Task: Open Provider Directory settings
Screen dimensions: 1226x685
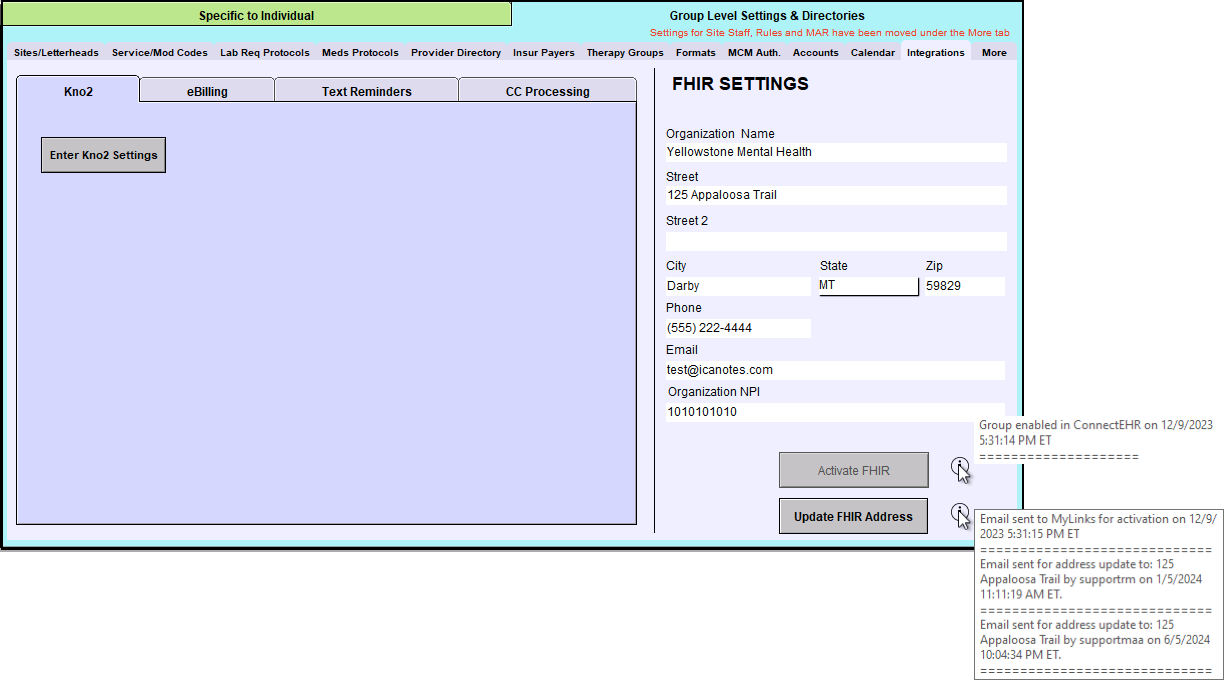Action: click(456, 52)
